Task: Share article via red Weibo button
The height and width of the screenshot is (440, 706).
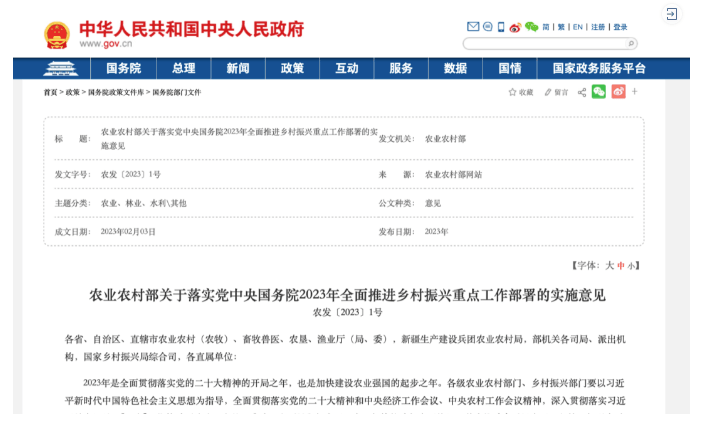Action: point(617,92)
